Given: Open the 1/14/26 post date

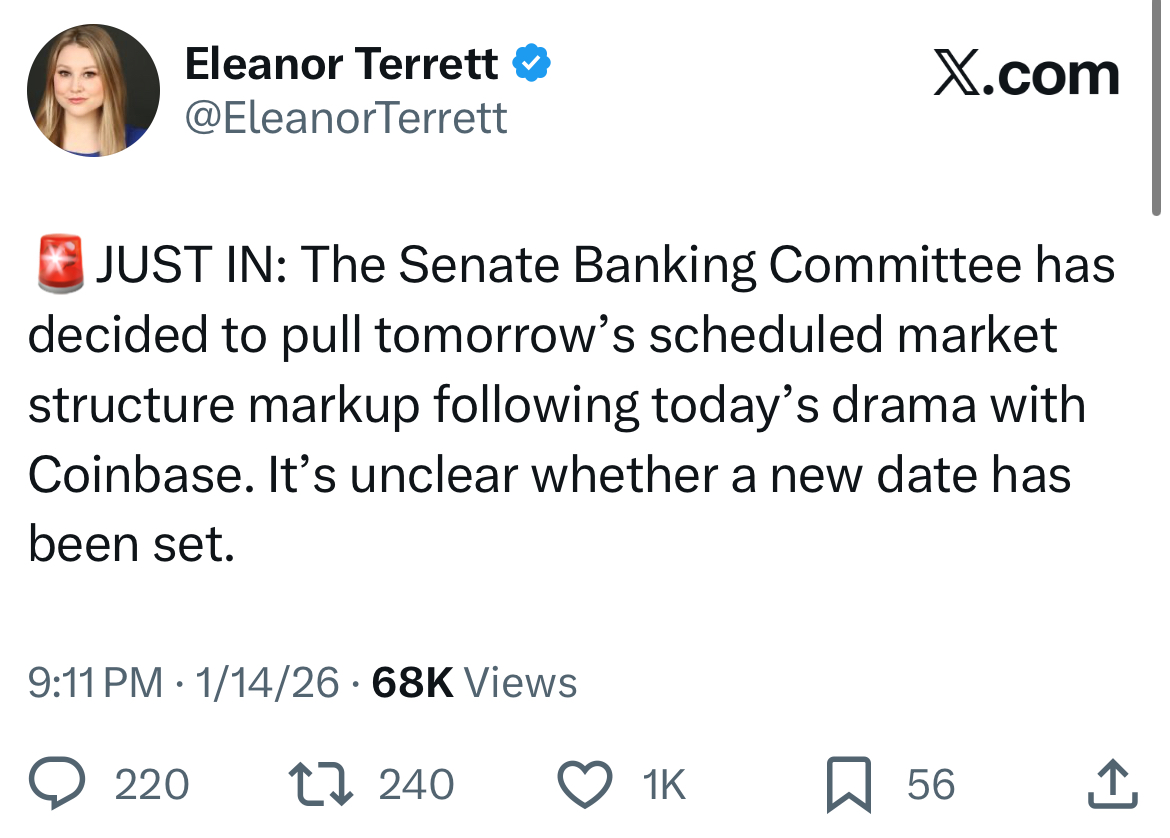Looking at the screenshot, I should 267,682.
